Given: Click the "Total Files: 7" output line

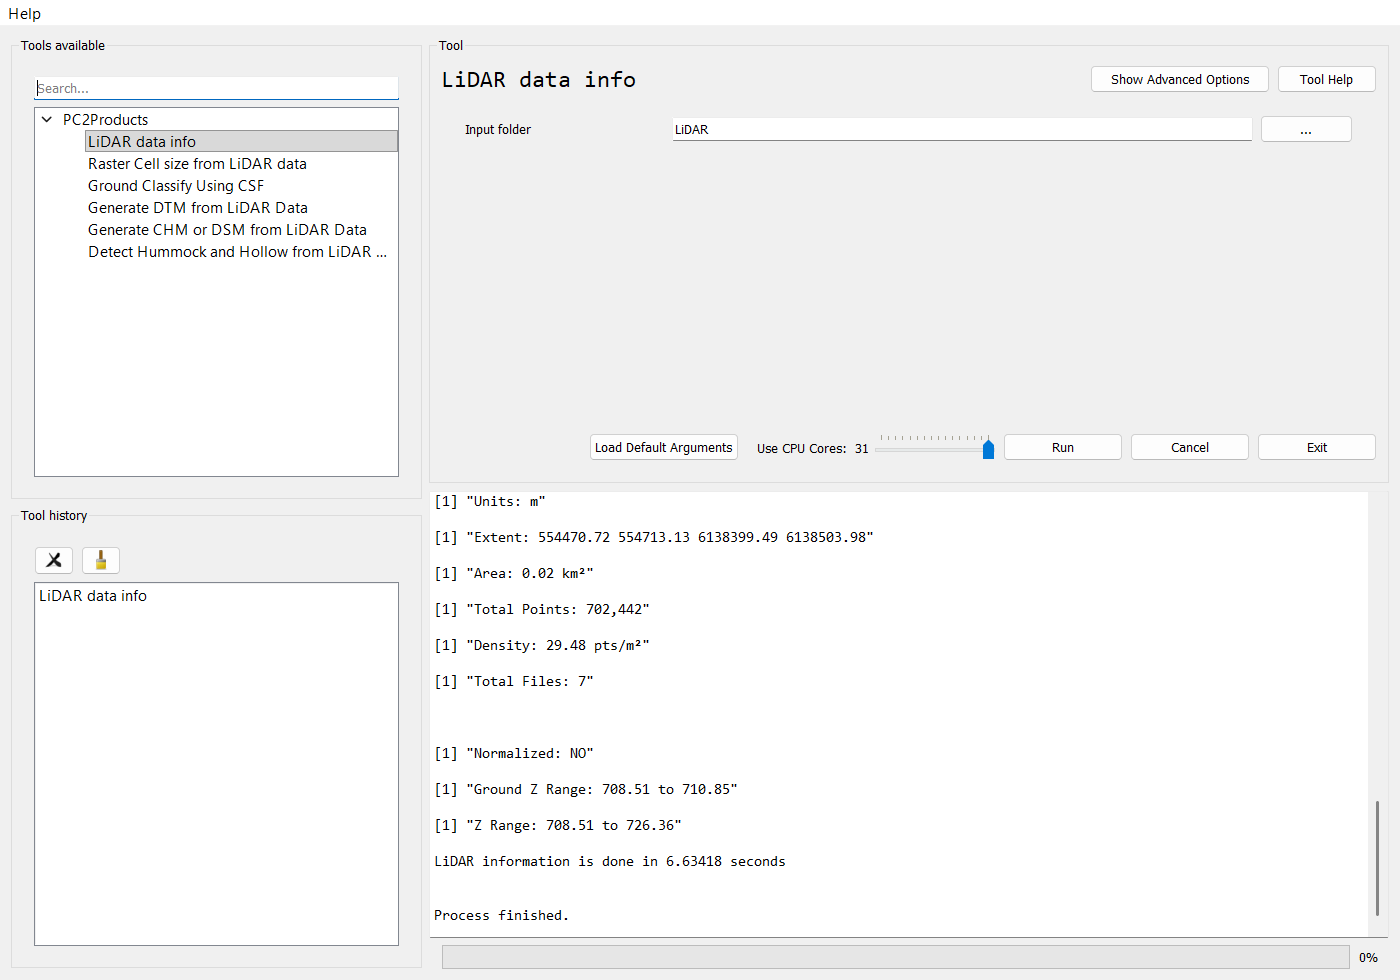Looking at the screenshot, I should tap(514, 681).
